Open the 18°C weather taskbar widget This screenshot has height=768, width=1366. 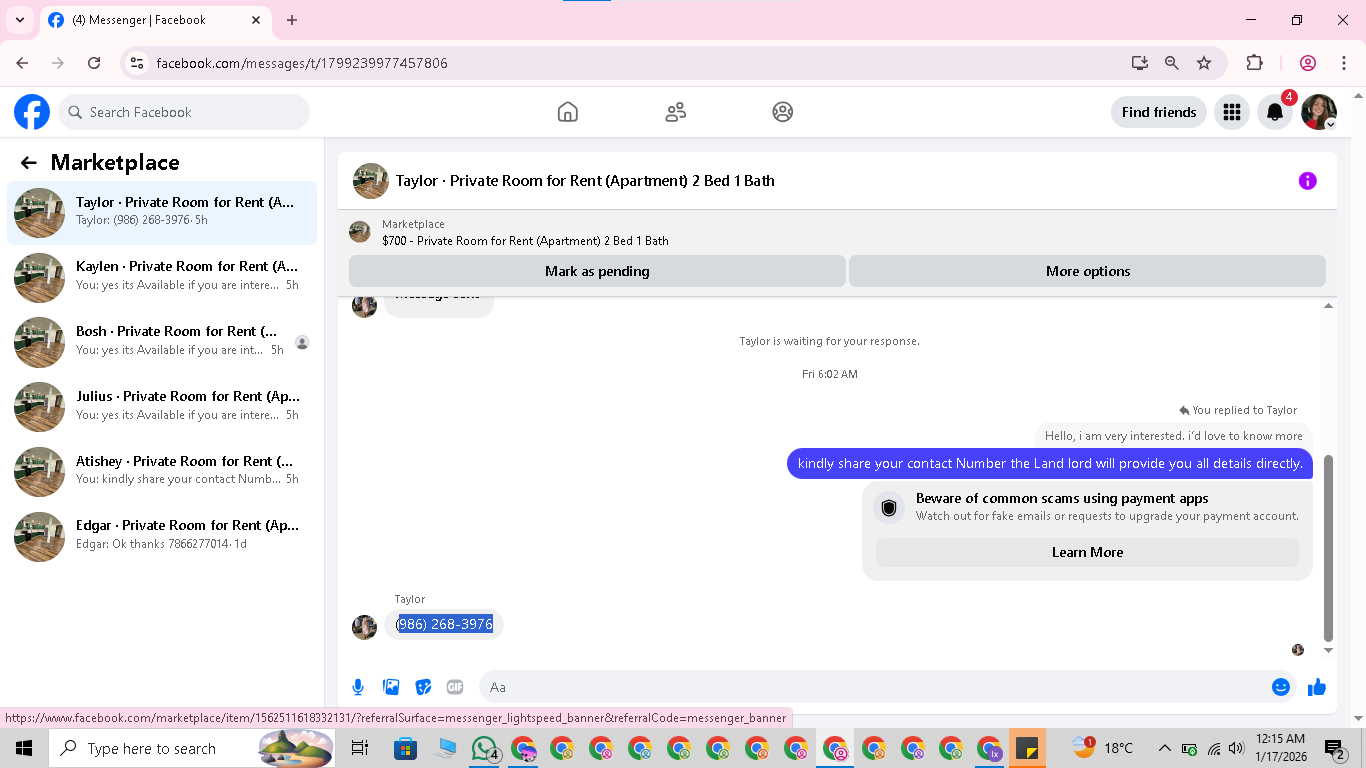[1103, 748]
